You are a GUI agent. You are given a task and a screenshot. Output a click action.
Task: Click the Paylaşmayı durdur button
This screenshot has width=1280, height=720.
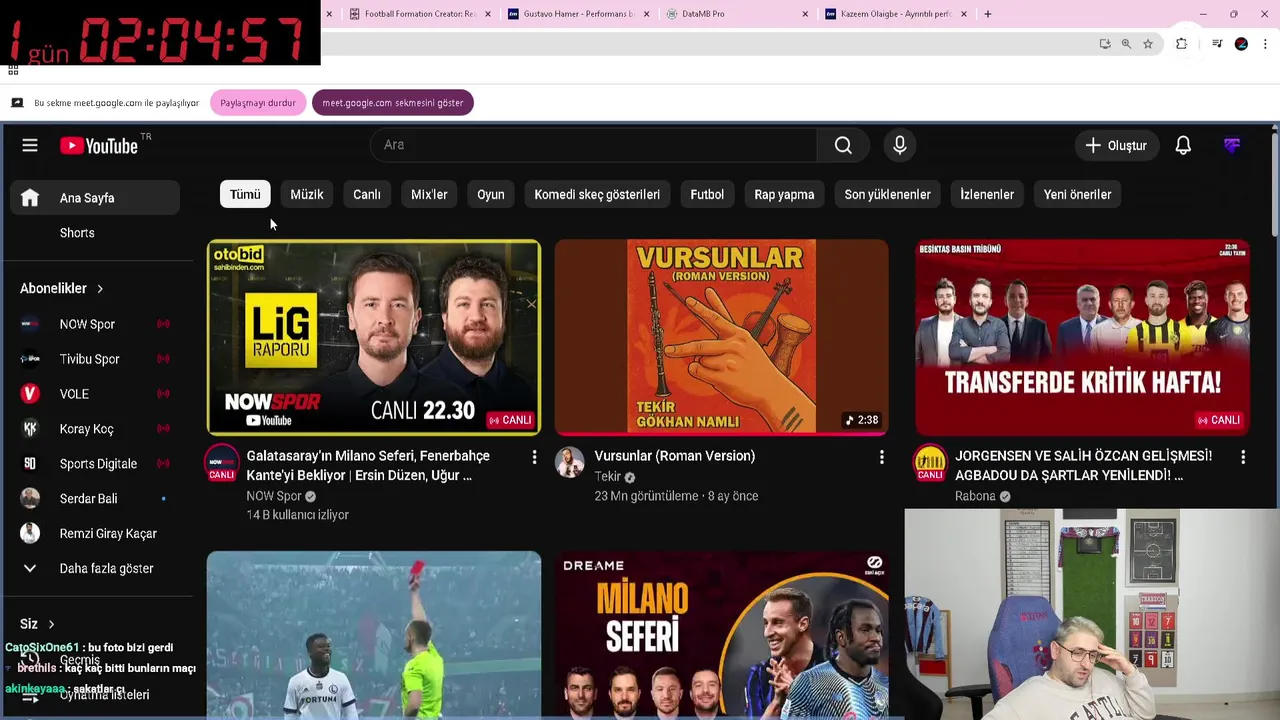click(x=258, y=103)
